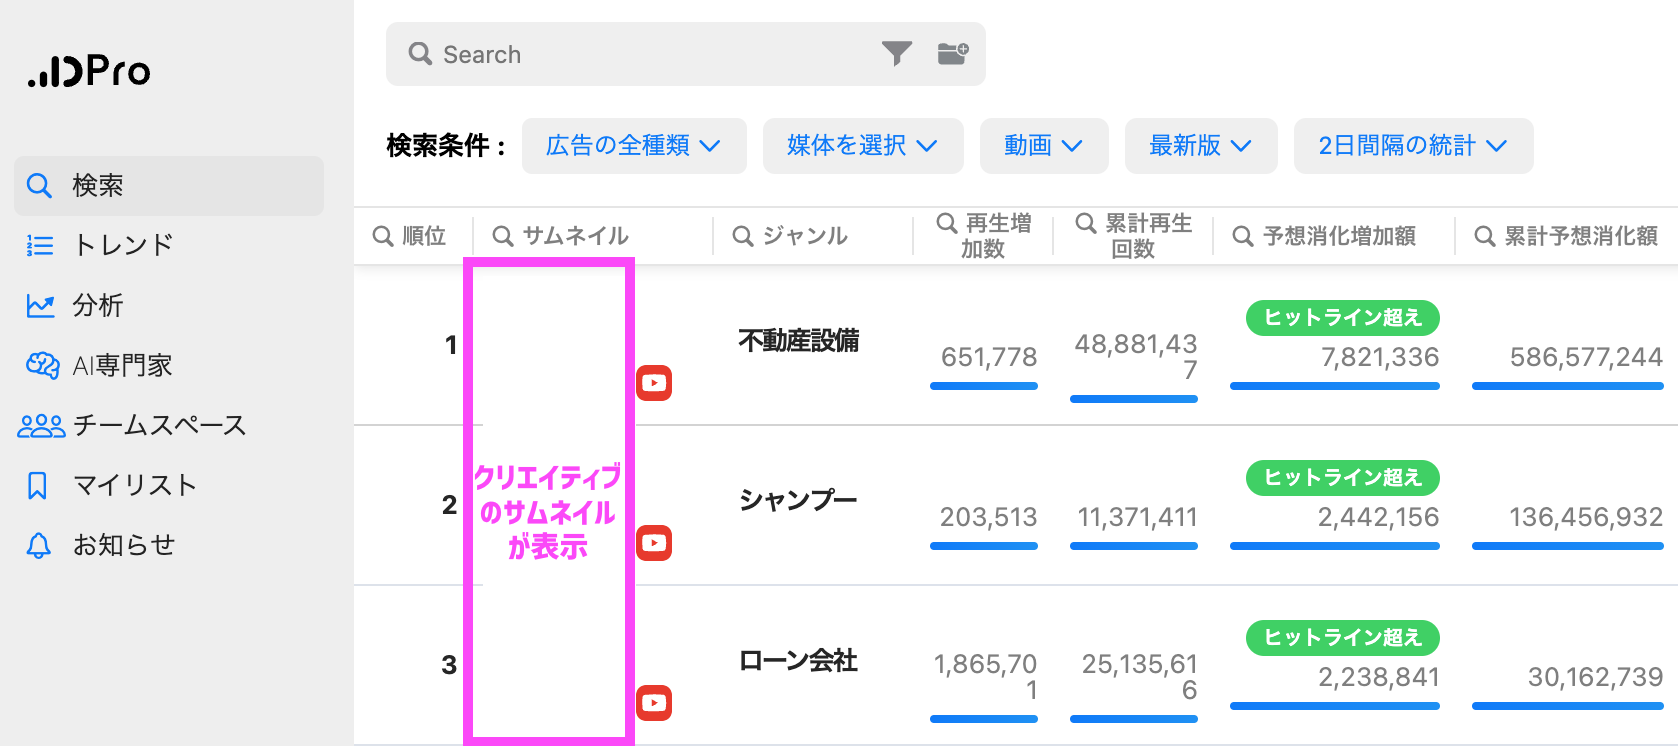Viewport: 1678px width, 746px height.
Task: Expand the 2日間隔の統計 dropdown
Action: point(1412,146)
